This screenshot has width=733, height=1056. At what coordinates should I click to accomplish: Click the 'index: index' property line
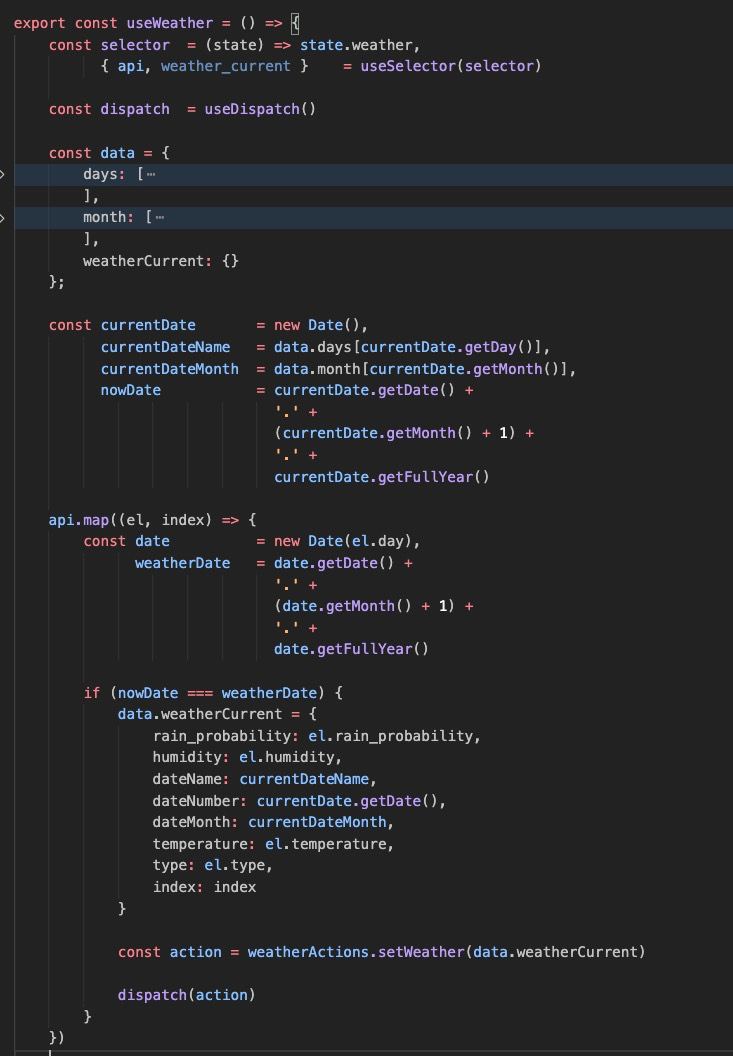pyautogui.click(x=204, y=887)
